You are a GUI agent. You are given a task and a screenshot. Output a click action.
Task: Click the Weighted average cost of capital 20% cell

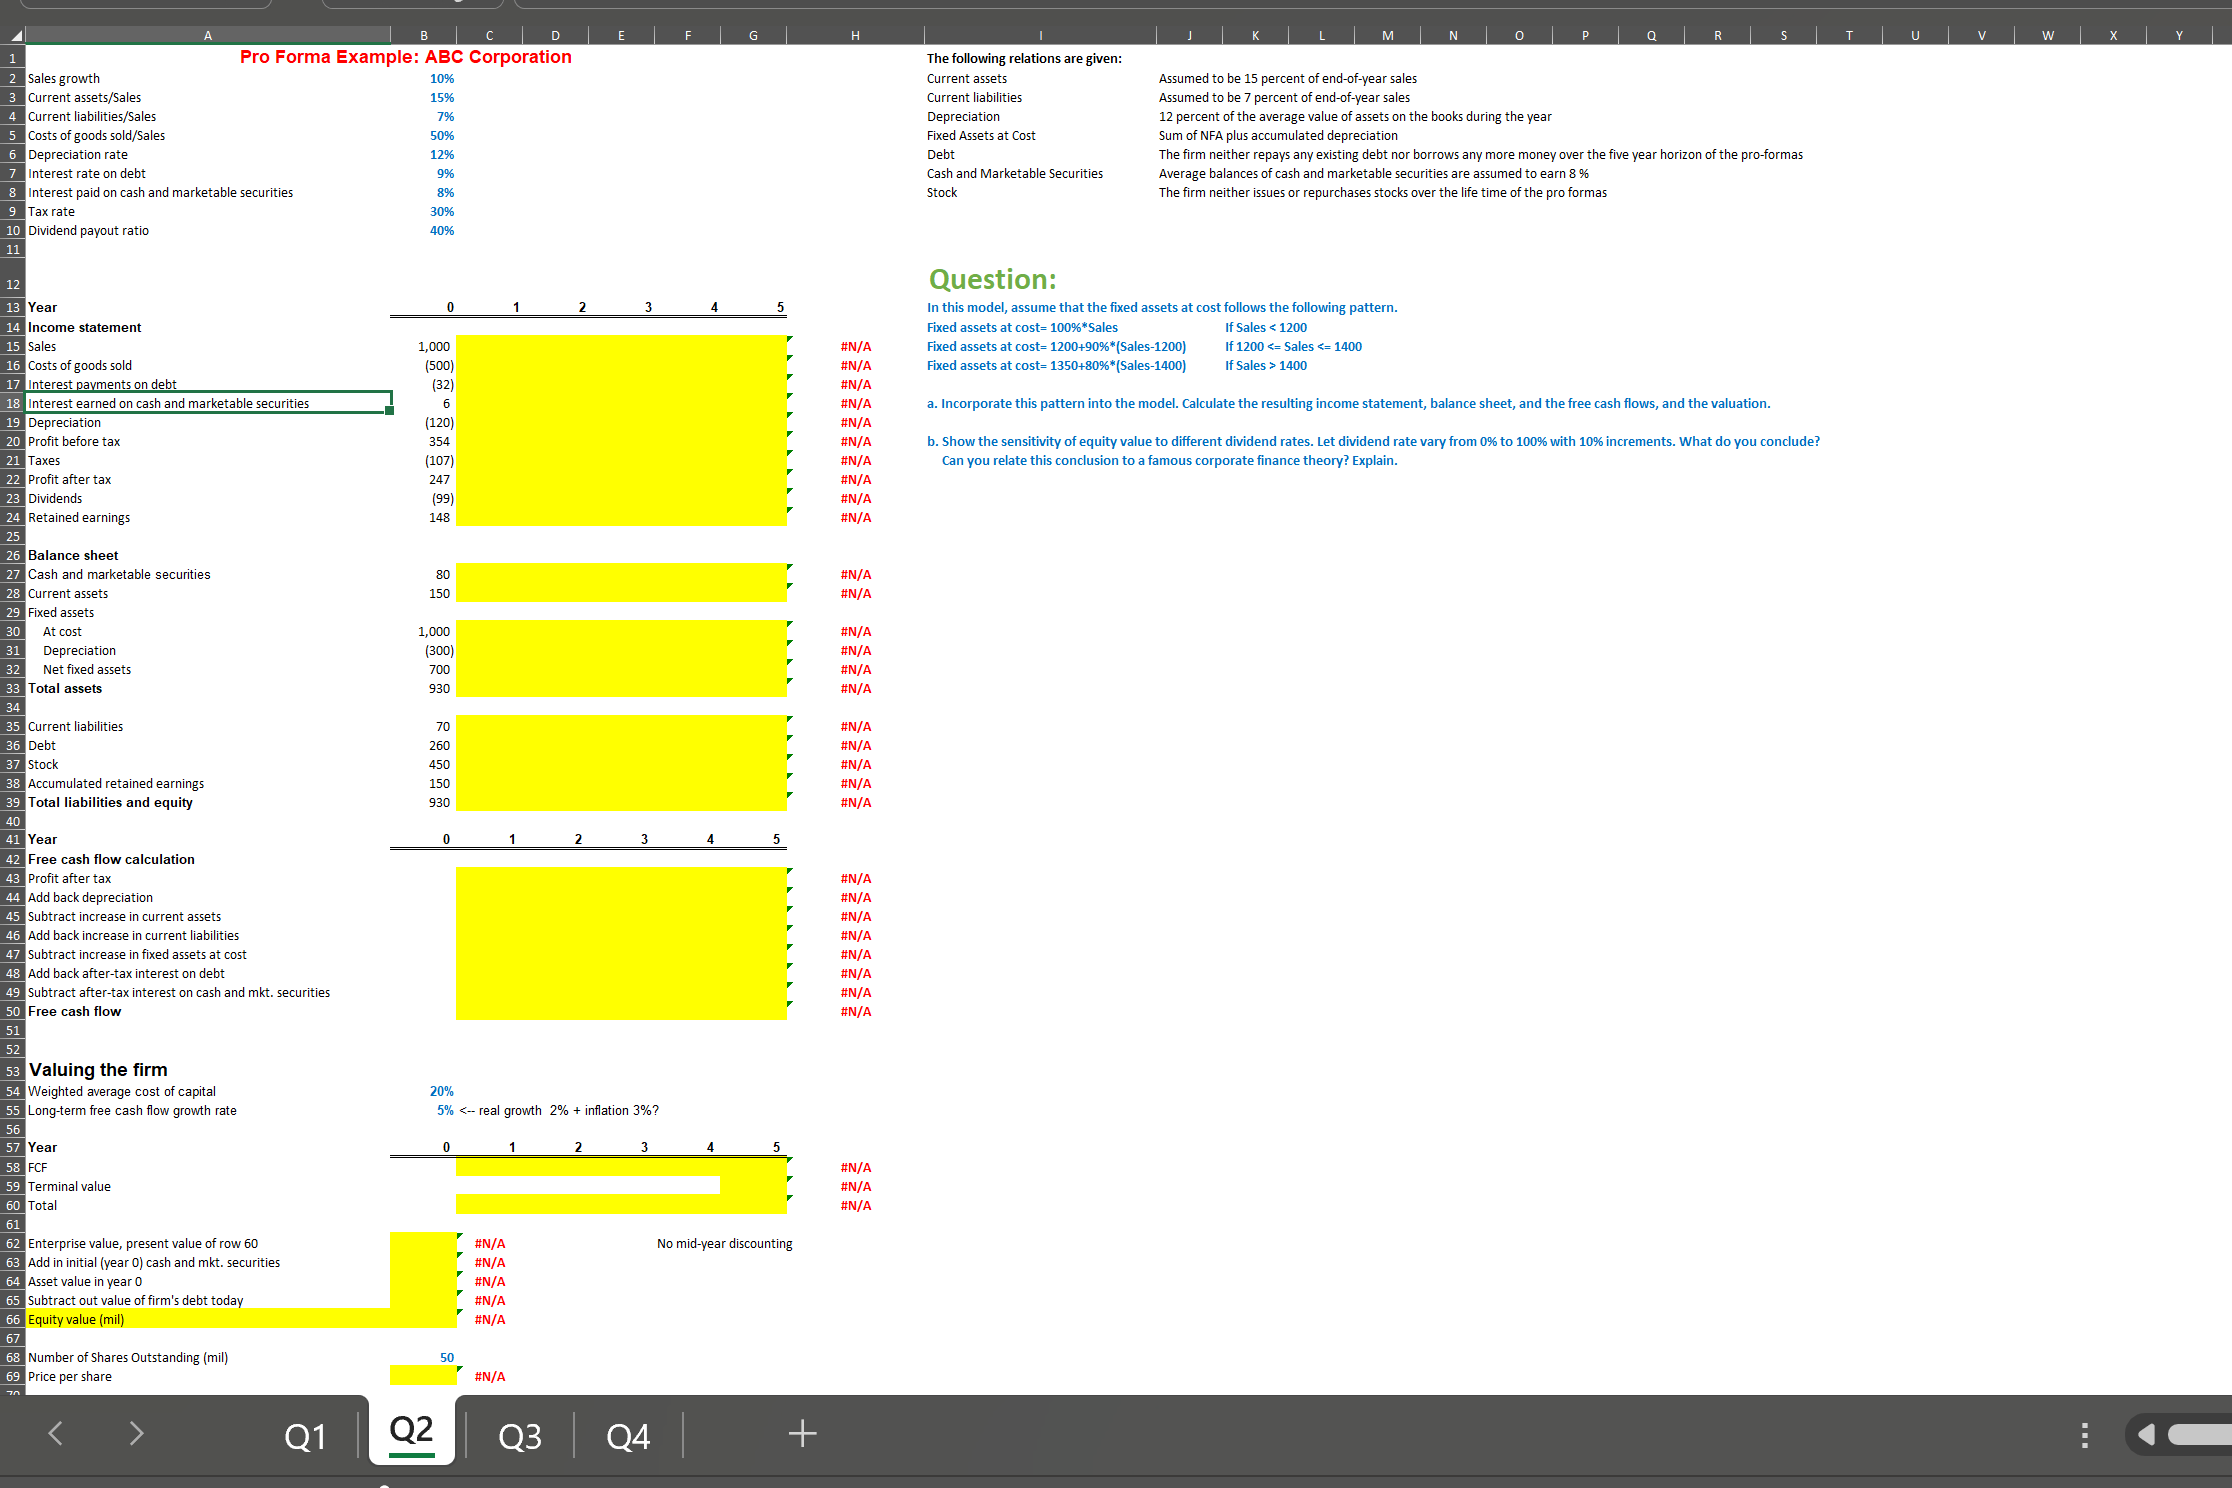pos(442,1091)
